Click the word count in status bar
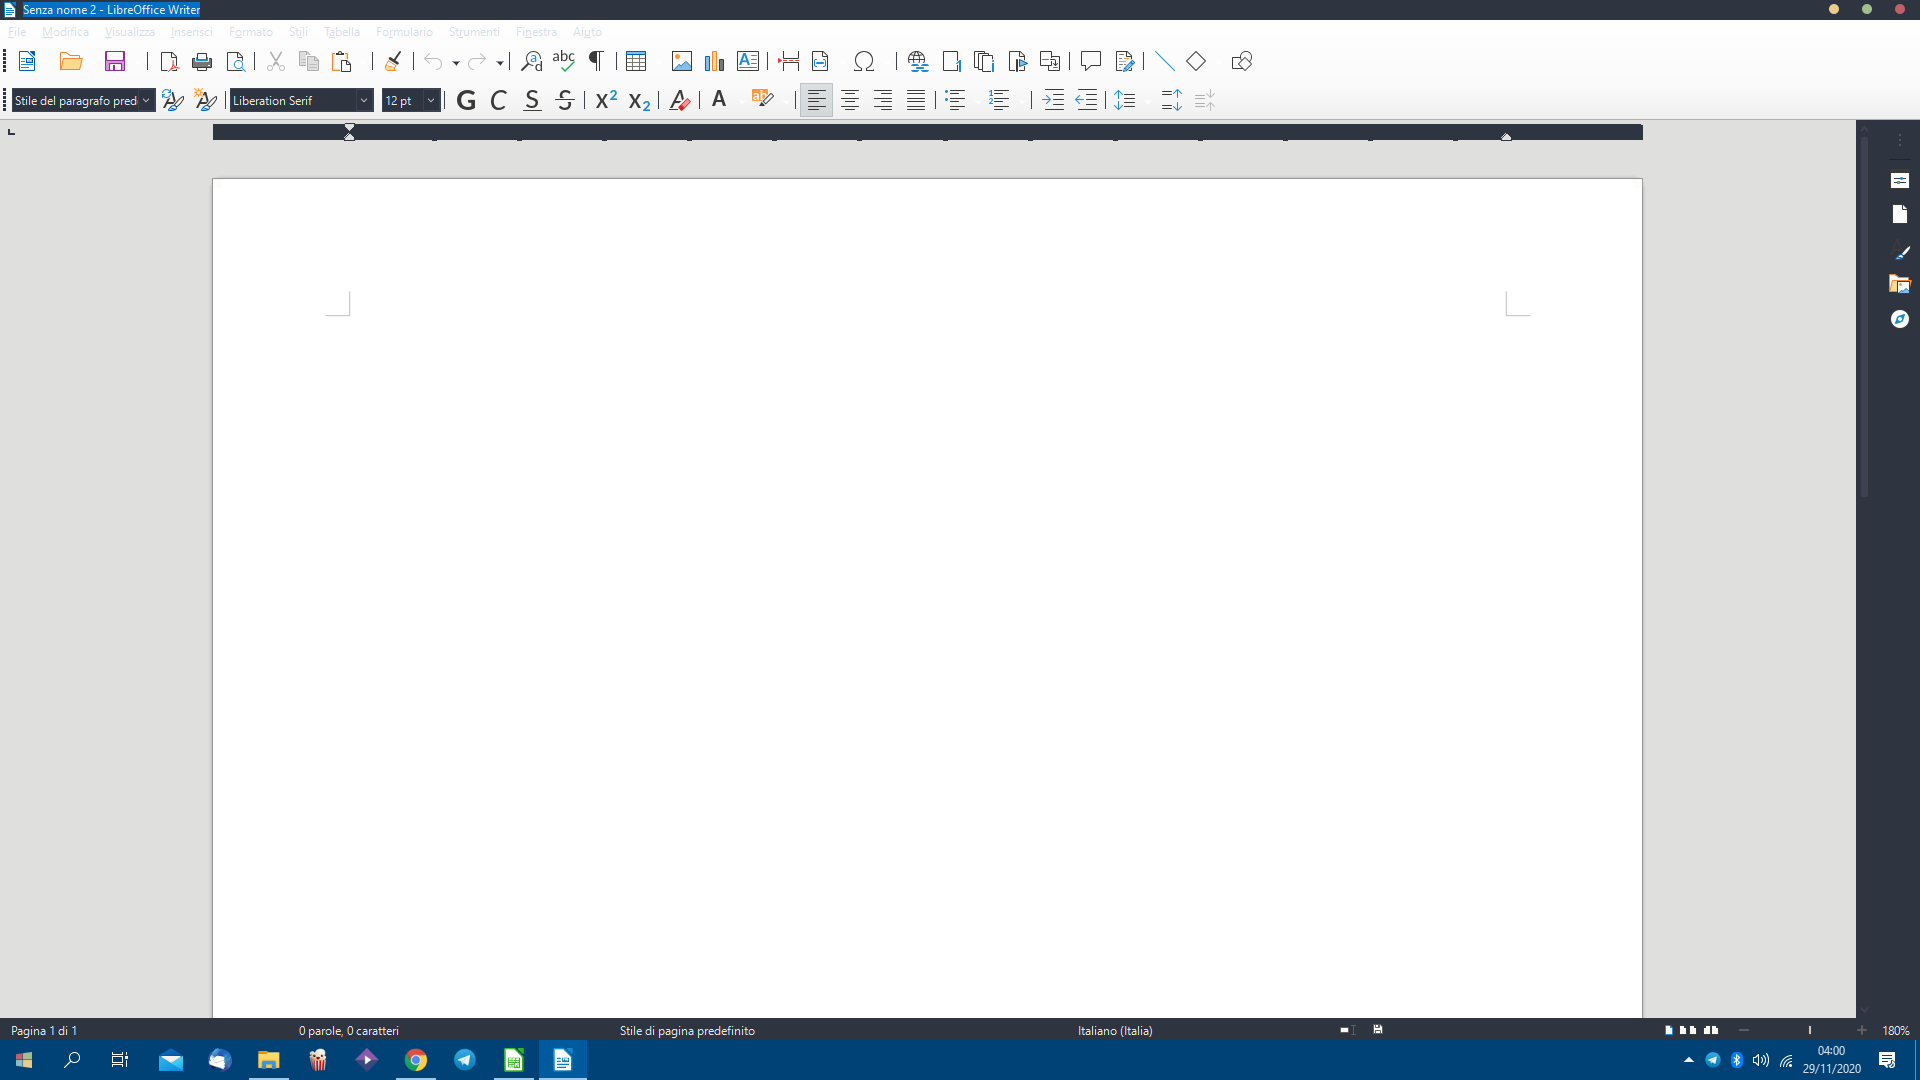1920x1080 pixels. click(x=348, y=1030)
